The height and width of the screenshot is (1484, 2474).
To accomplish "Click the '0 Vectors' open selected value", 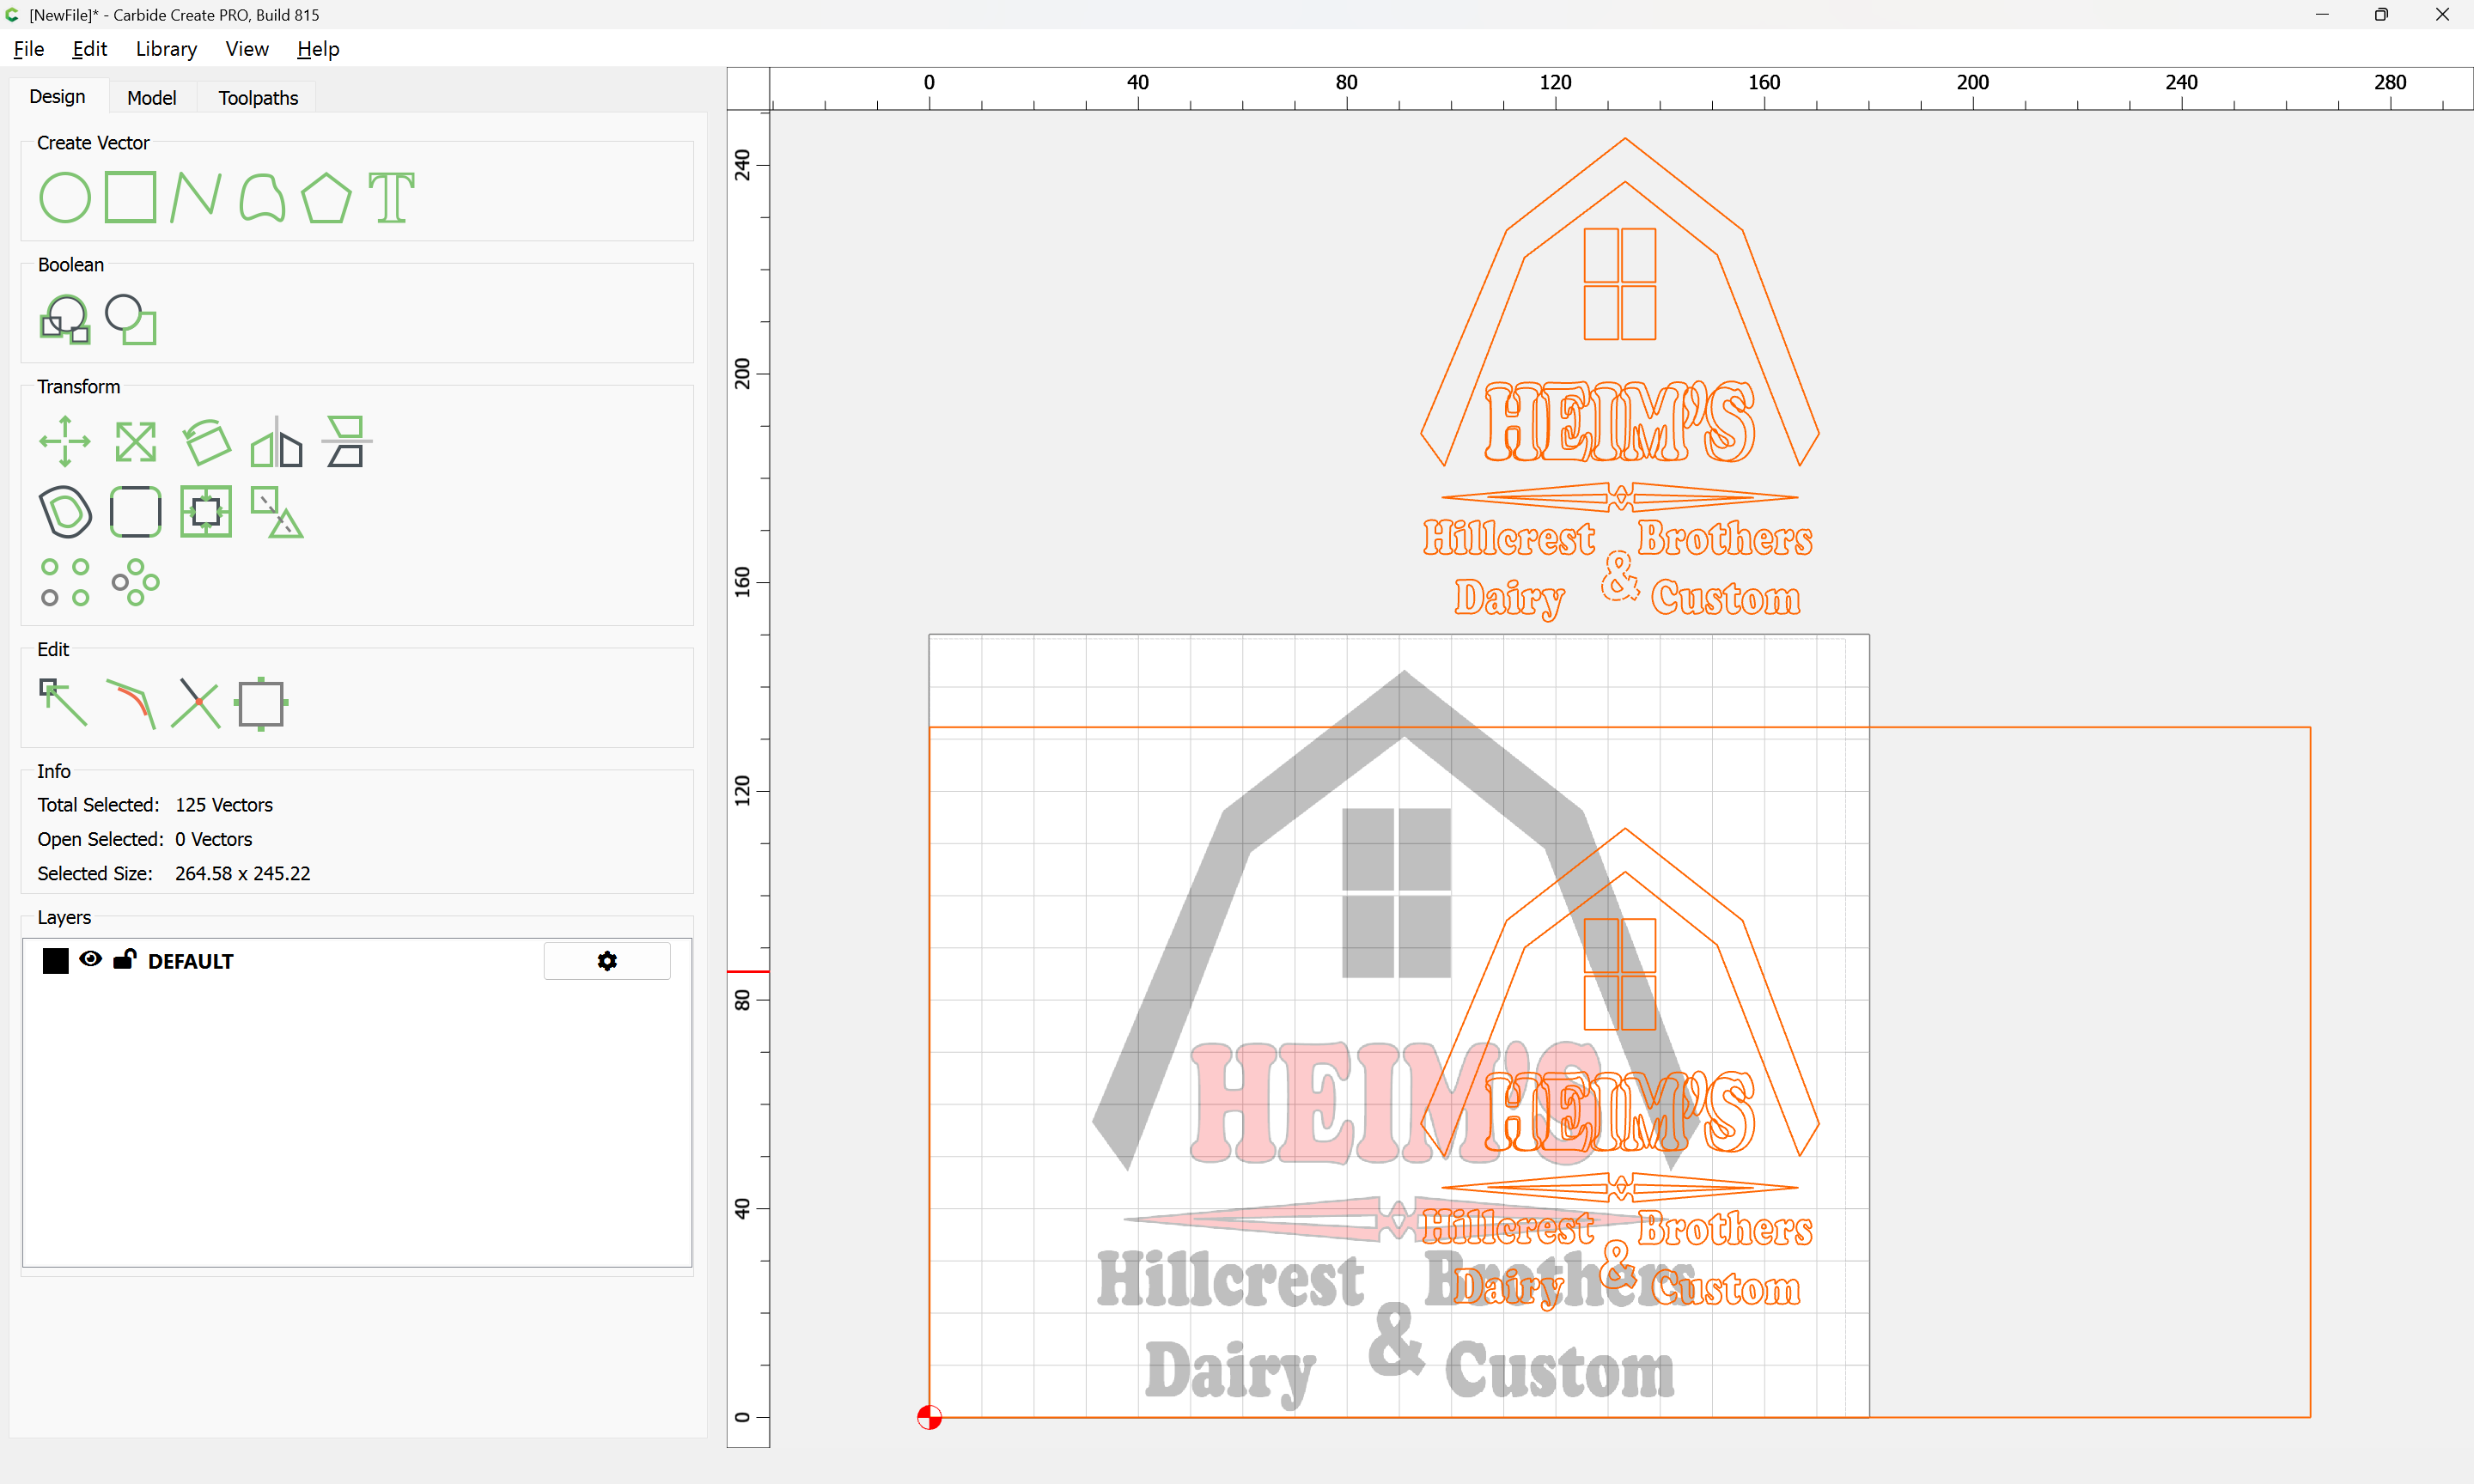I will (x=213, y=839).
